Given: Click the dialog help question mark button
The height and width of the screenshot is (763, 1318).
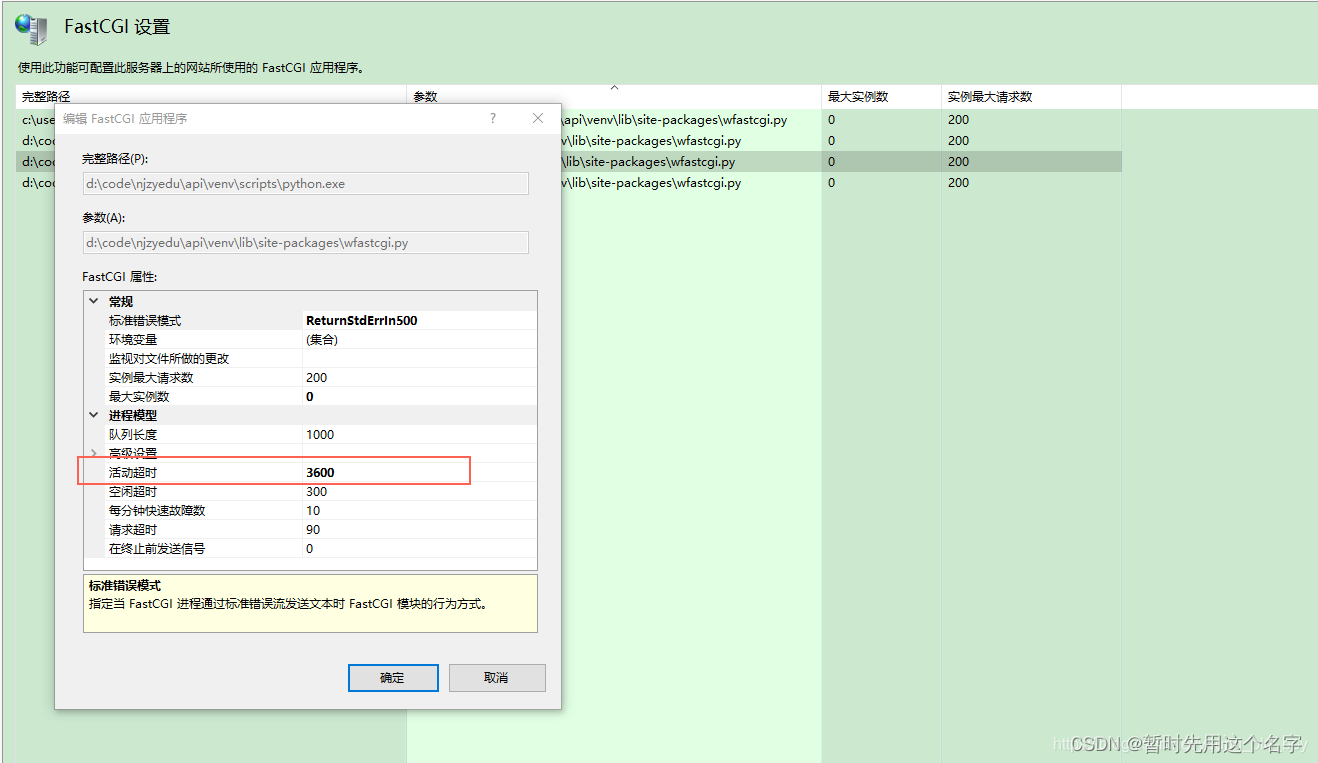Looking at the screenshot, I should (492, 118).
